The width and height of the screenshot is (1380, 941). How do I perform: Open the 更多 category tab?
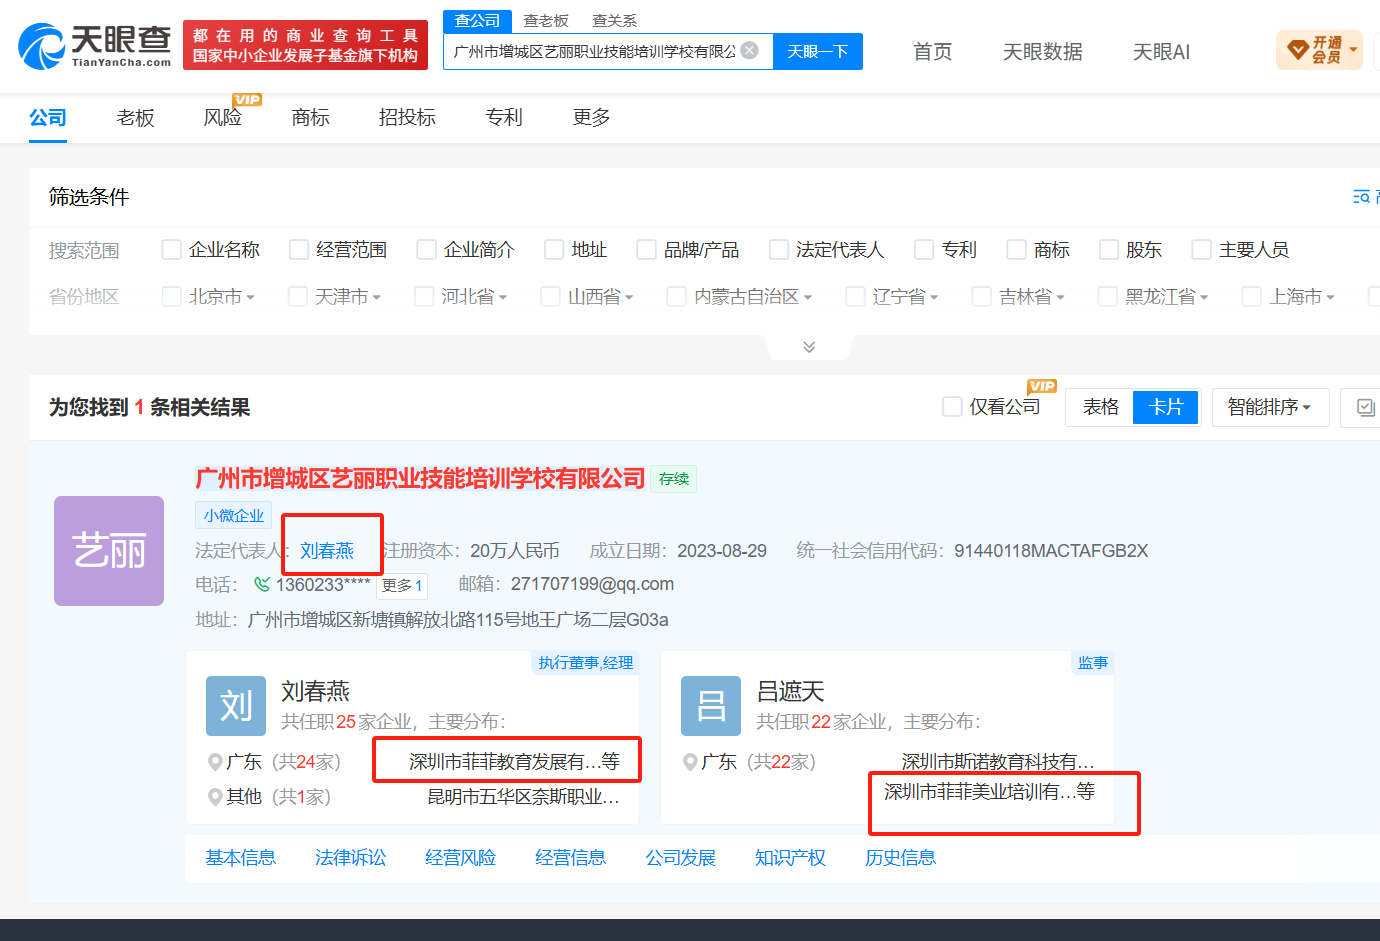click(591, 118)
